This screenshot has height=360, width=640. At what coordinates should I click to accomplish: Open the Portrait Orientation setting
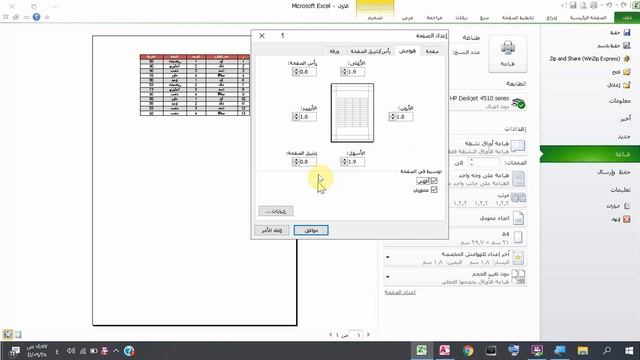click(488, 218)
